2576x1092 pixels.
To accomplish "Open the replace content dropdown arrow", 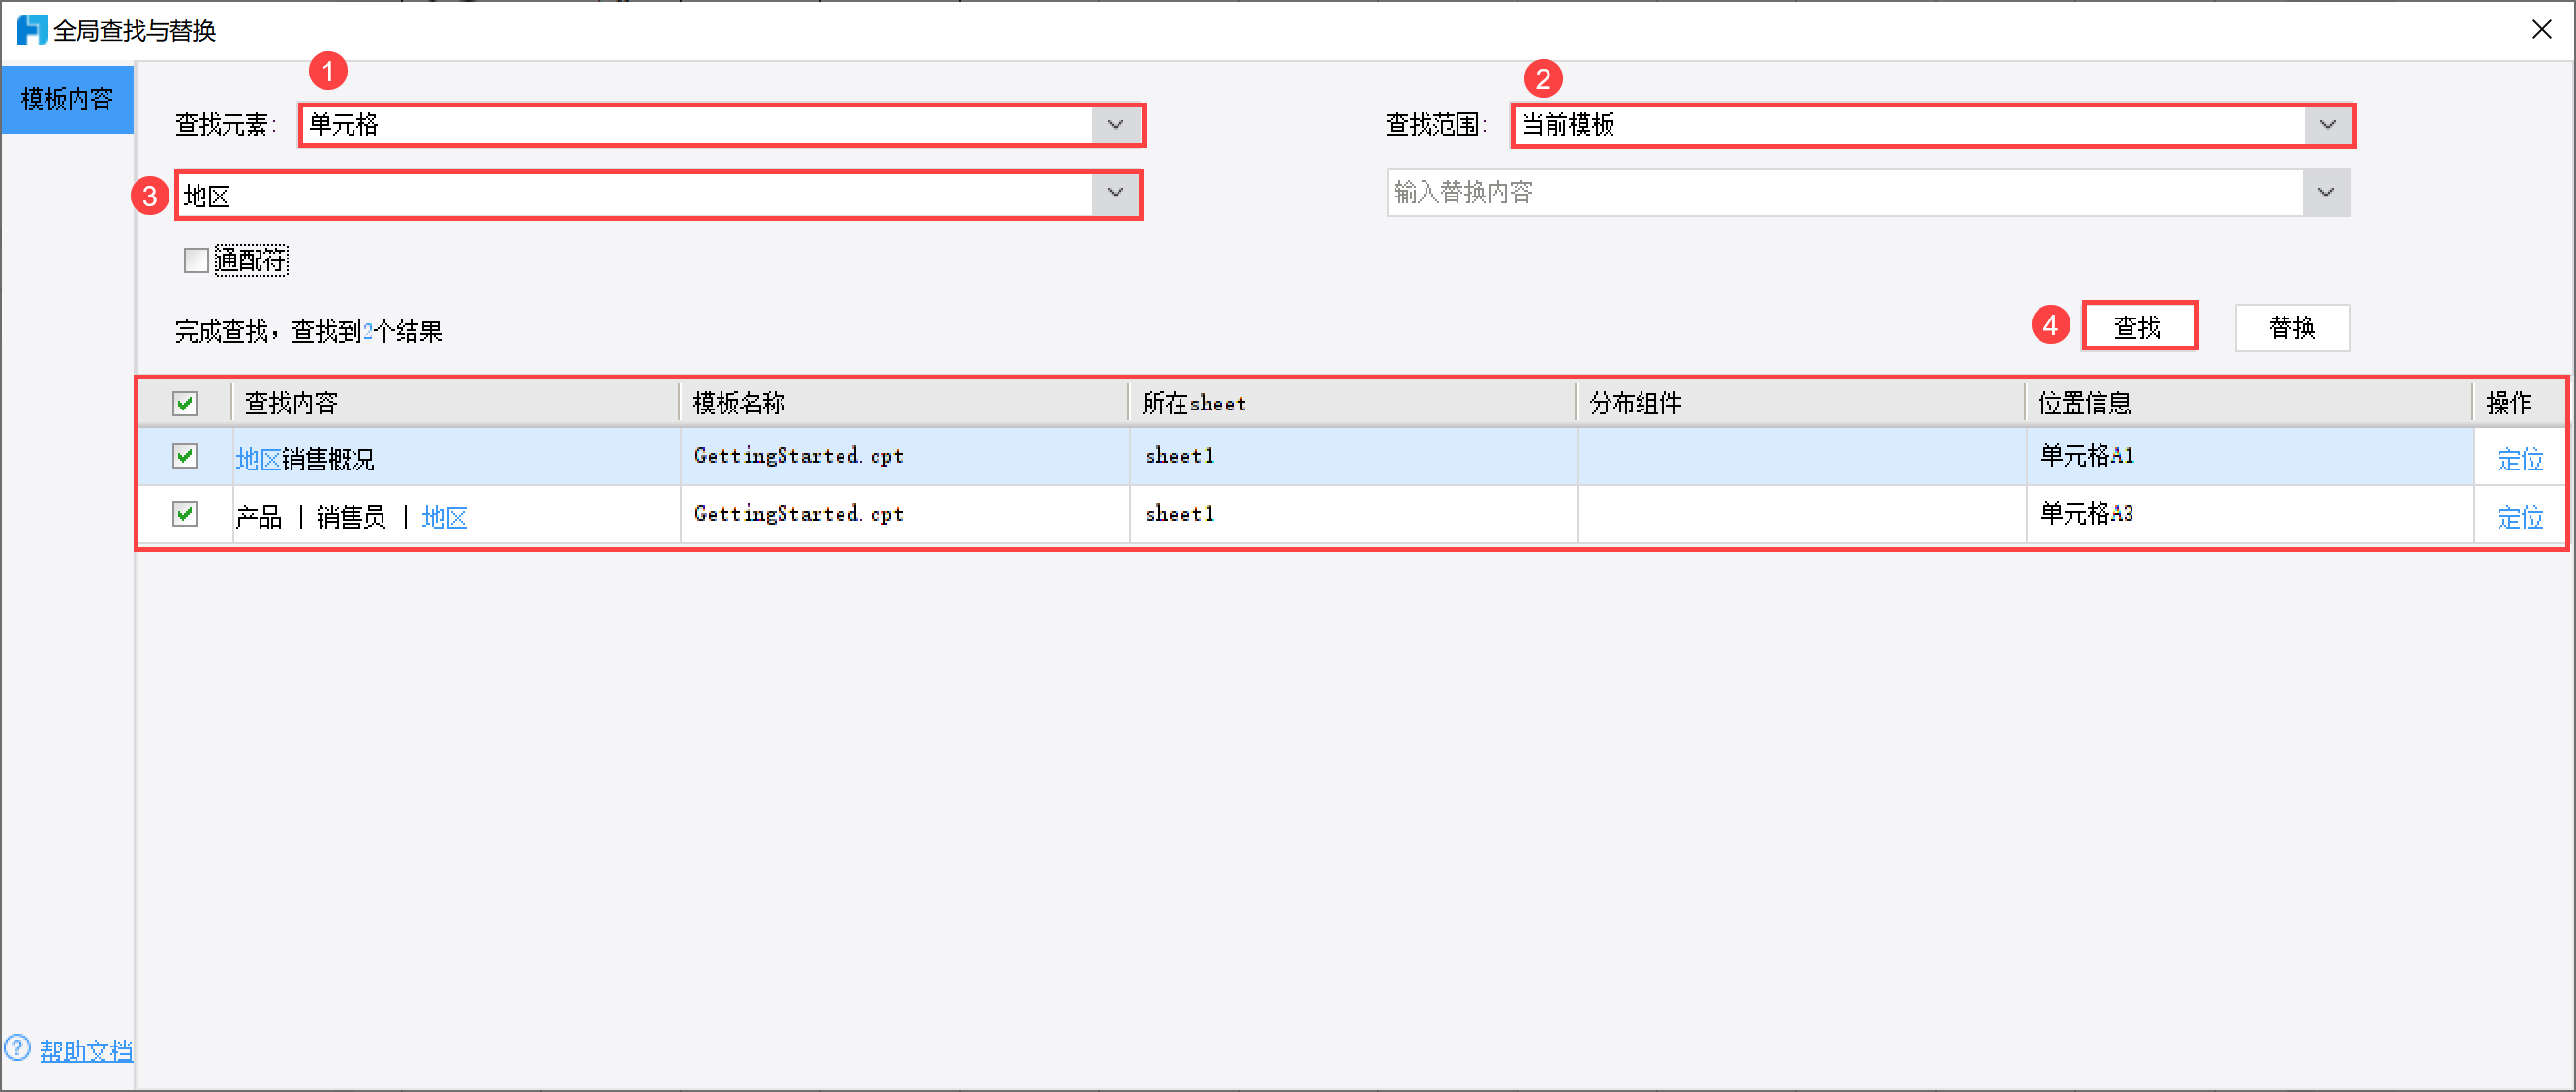I will 2325,193.
